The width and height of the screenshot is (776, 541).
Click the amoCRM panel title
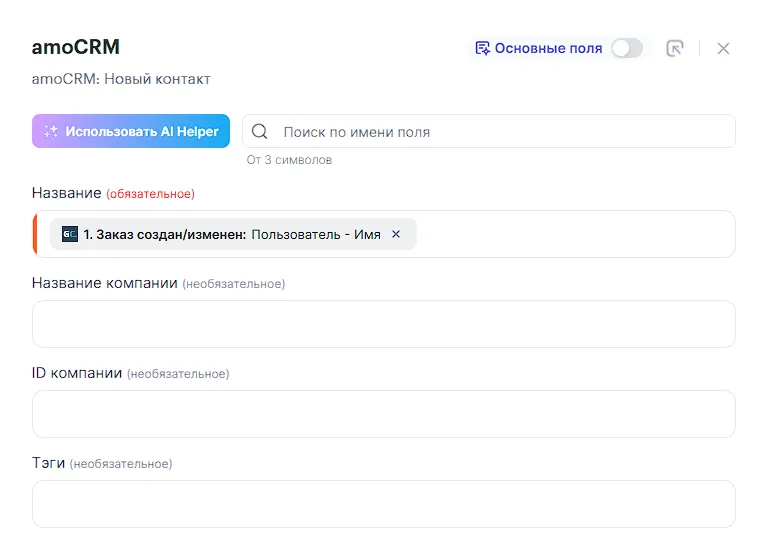76,47
